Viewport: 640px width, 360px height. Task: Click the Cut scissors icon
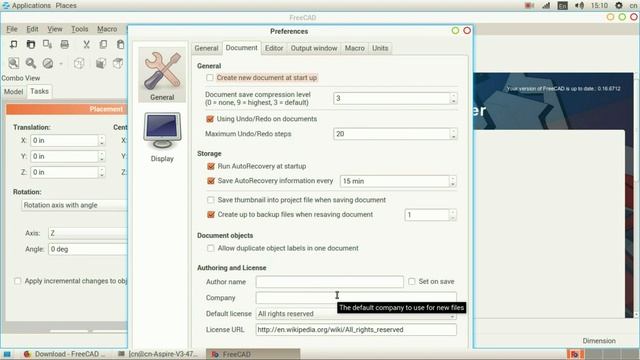86,44
